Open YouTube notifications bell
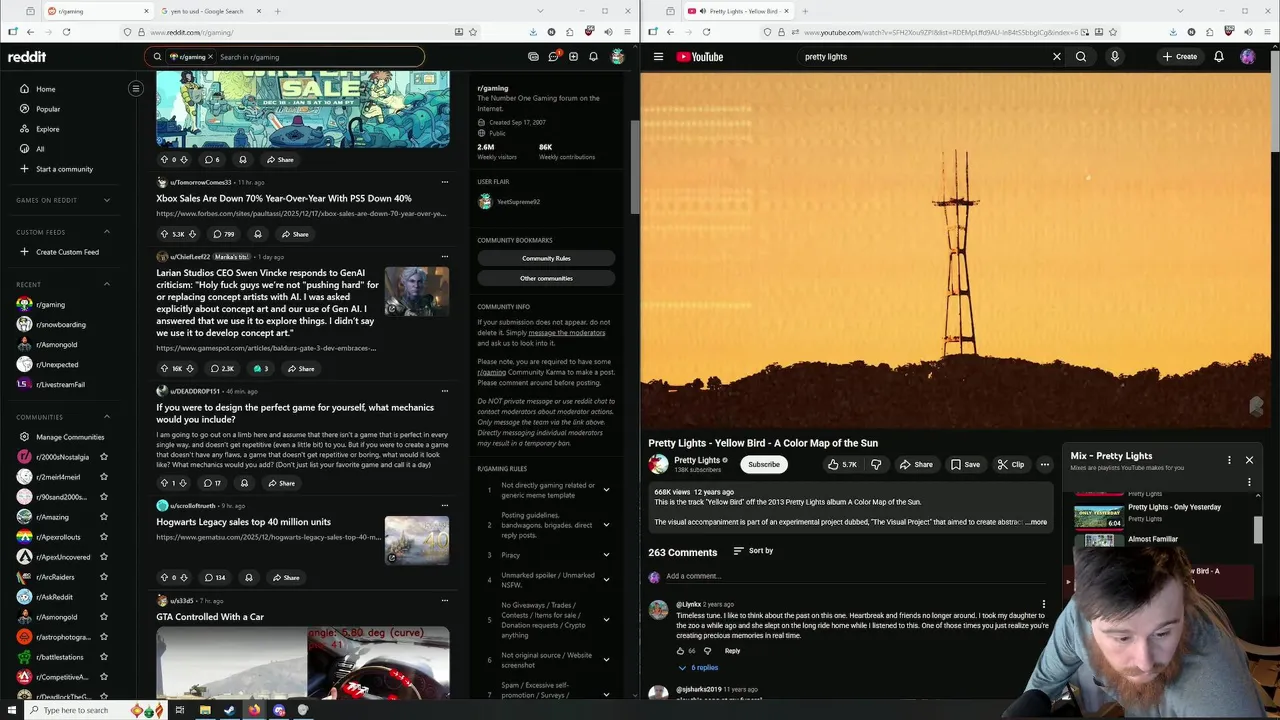Screen dimensions: 1280x720 tap(1218, 57)
